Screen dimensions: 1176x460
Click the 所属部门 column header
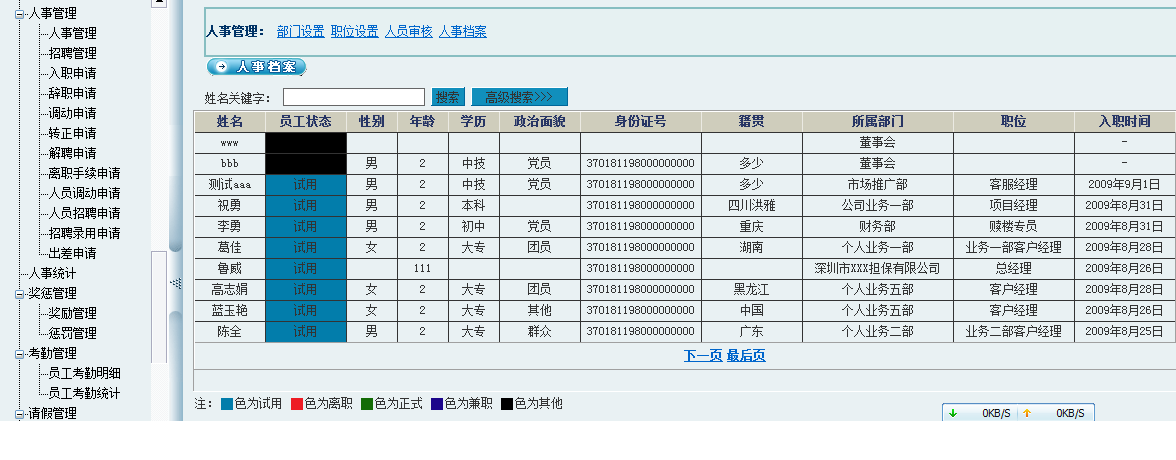[x=878, y=122]
